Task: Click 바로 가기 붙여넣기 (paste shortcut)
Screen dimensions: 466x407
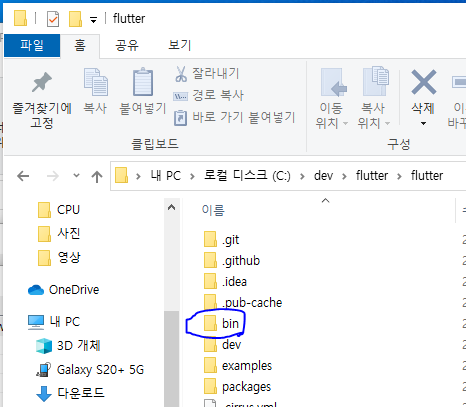Action: coord(234,118)
